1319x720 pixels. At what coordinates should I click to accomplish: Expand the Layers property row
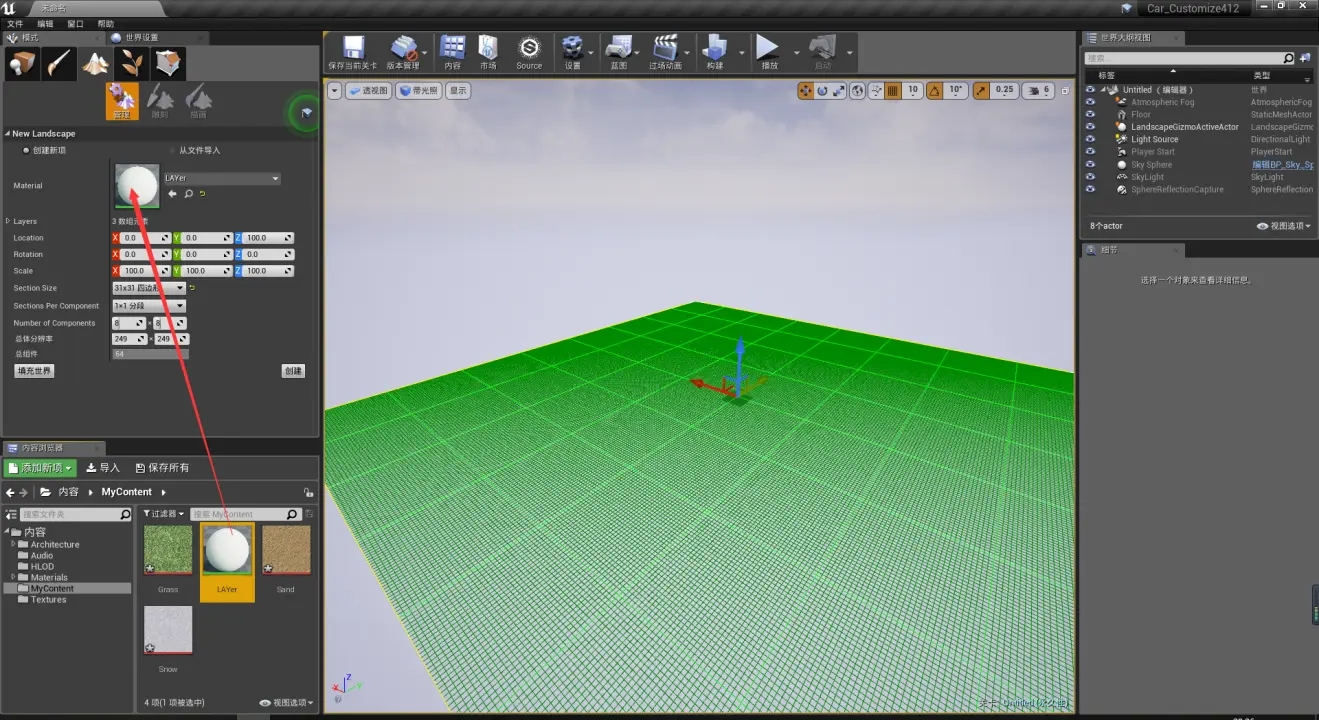(8, 221)
